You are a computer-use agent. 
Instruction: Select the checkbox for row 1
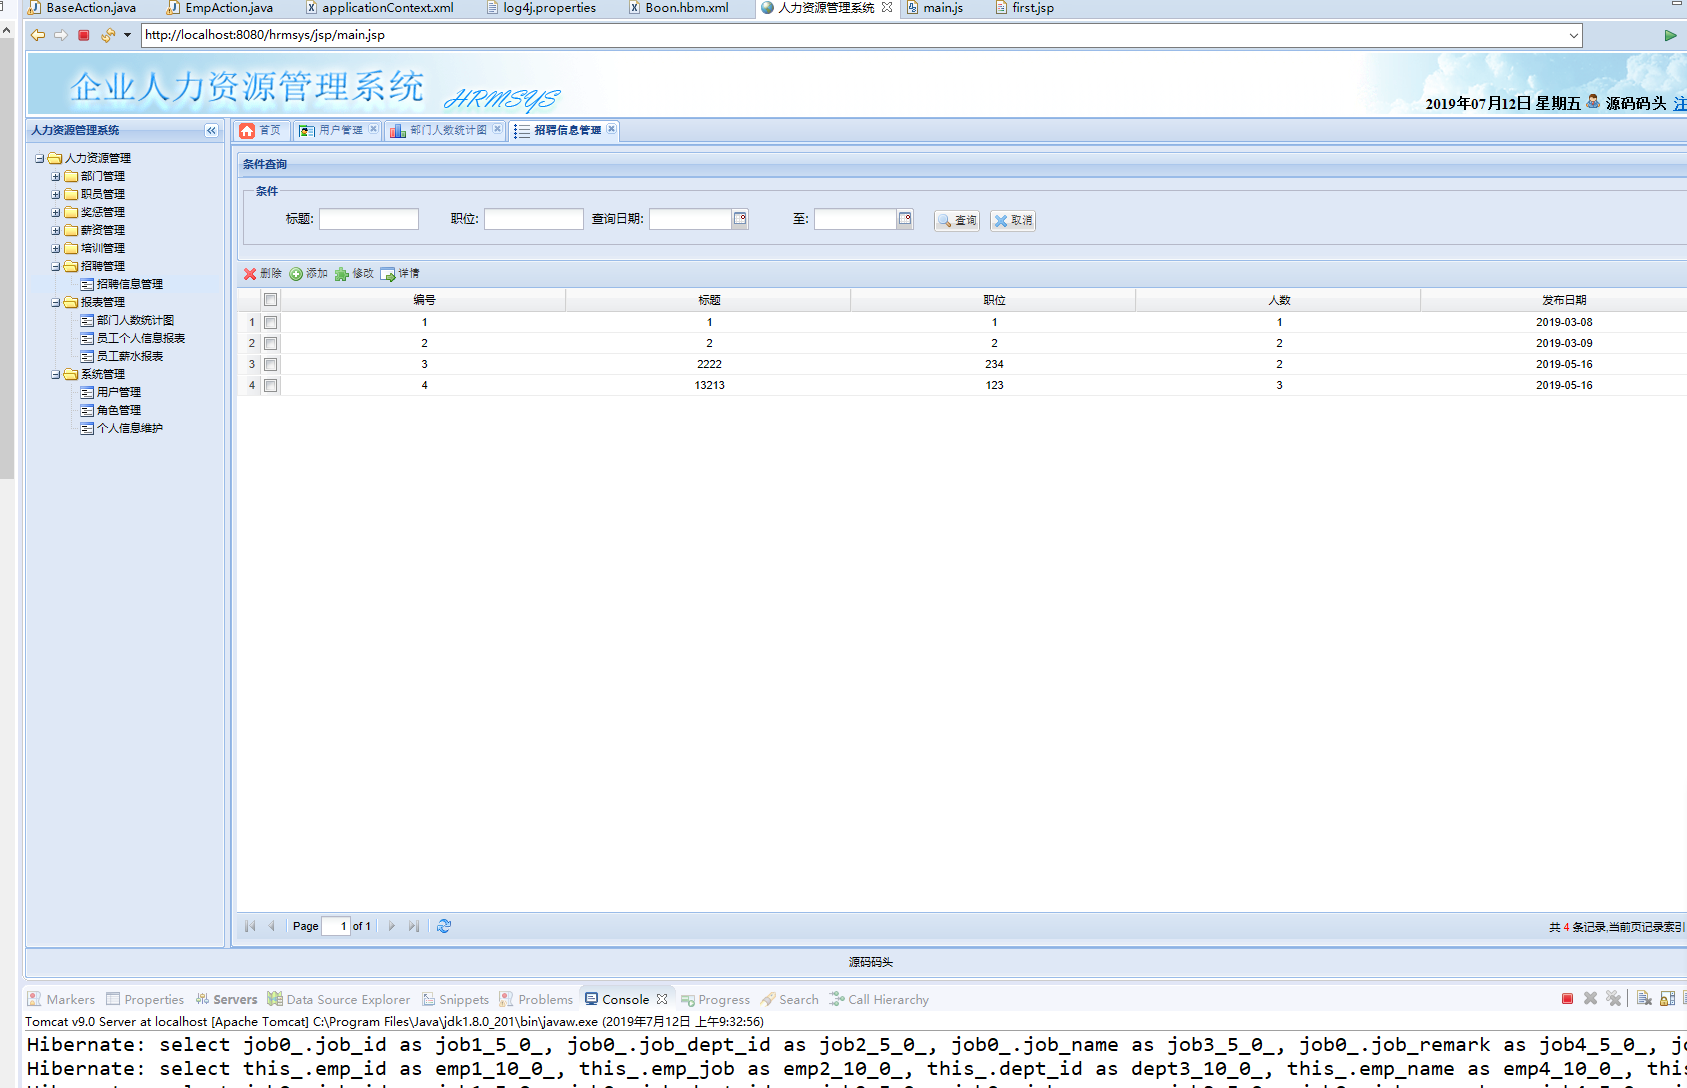click(x=270, y=322)
